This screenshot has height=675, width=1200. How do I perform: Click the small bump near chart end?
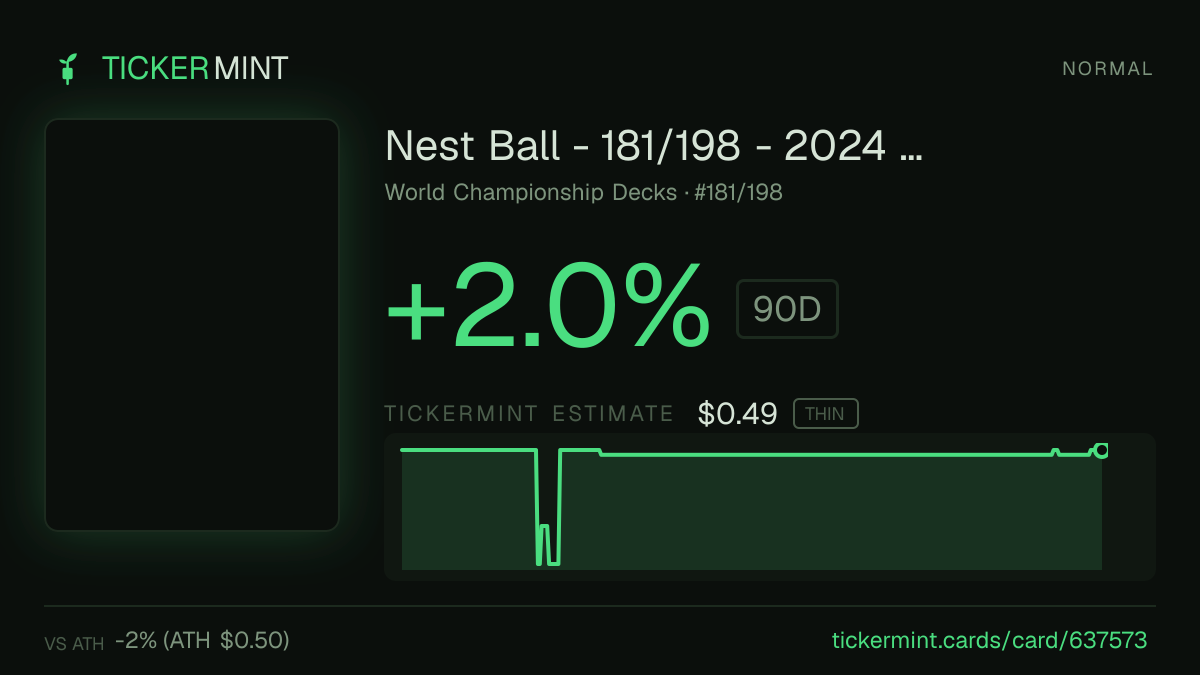tap(1055, 452)
